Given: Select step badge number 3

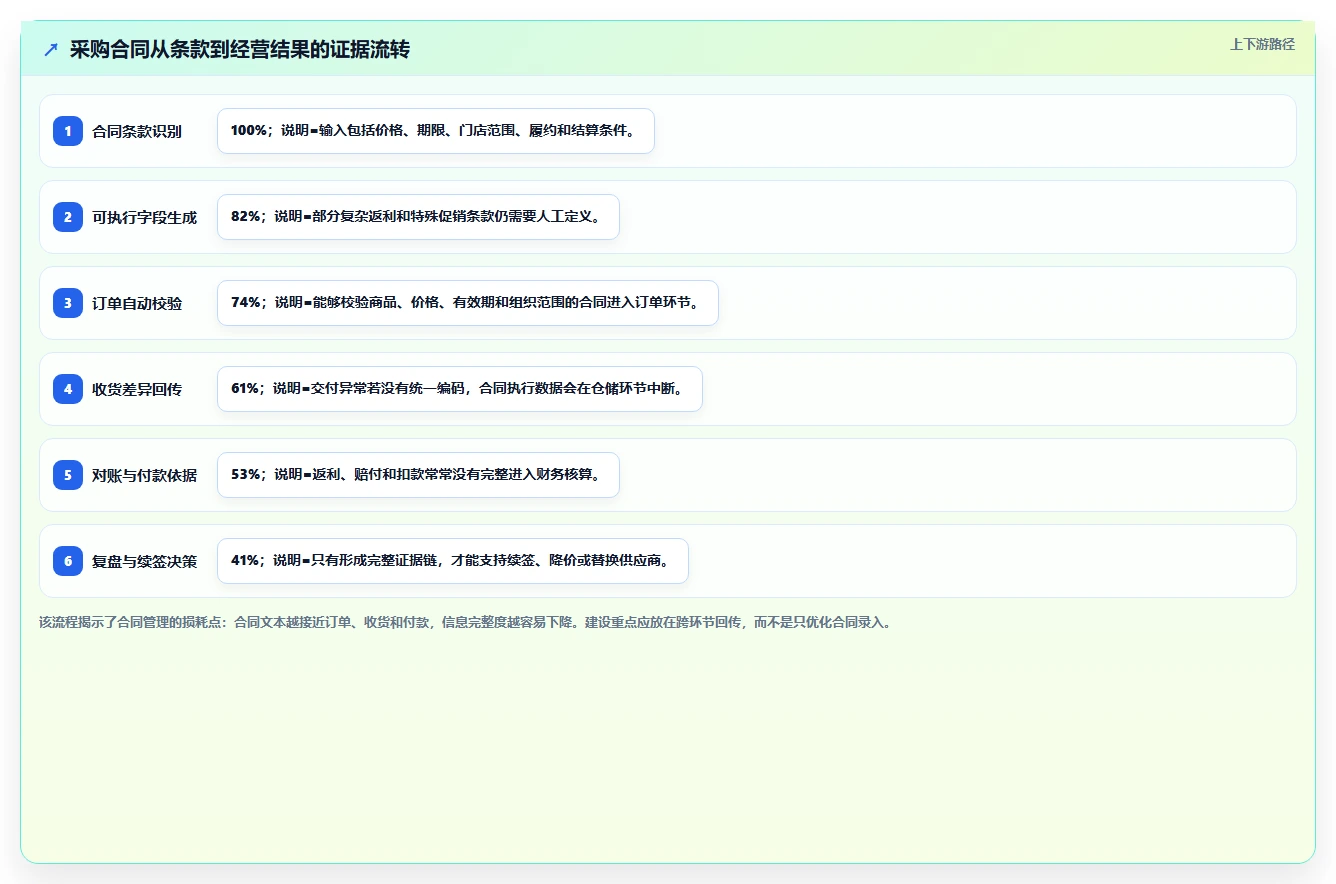Looking at the screenshot, I should point(68,303).
